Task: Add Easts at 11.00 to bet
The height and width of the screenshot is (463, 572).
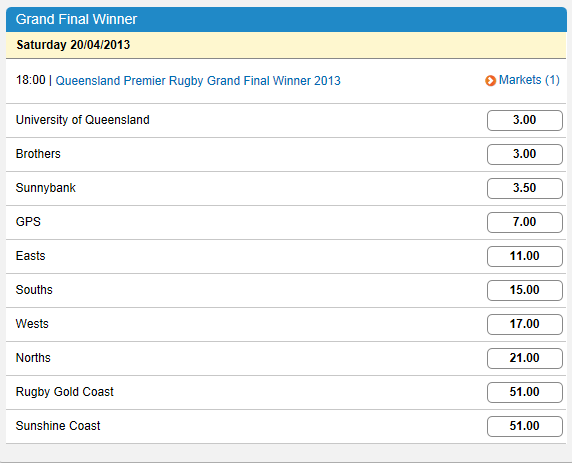Action: (x=525, y=256)
